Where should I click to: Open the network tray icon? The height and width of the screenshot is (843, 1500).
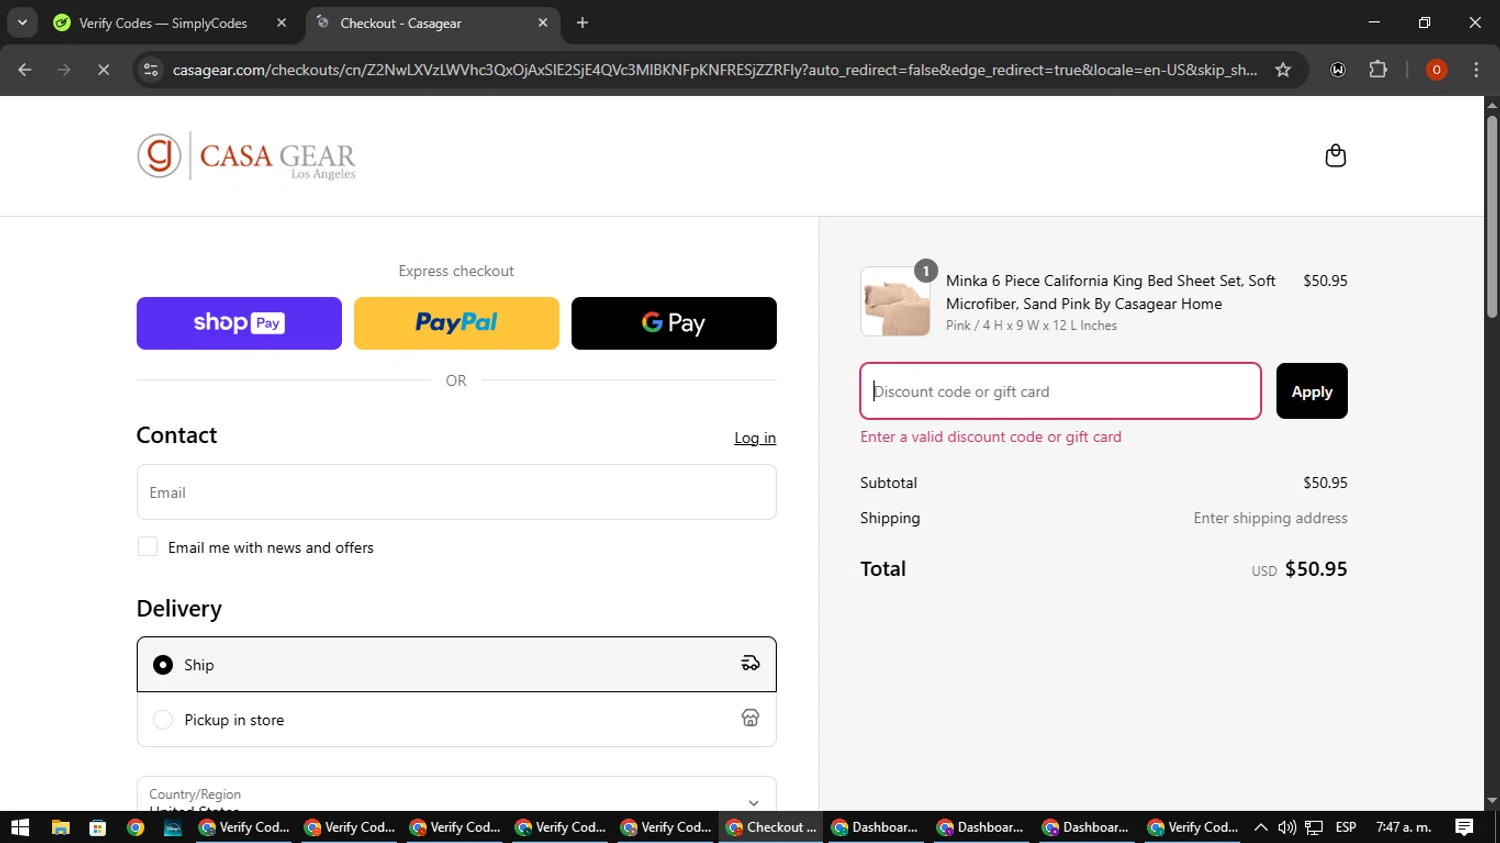(x=1314, y=827)
